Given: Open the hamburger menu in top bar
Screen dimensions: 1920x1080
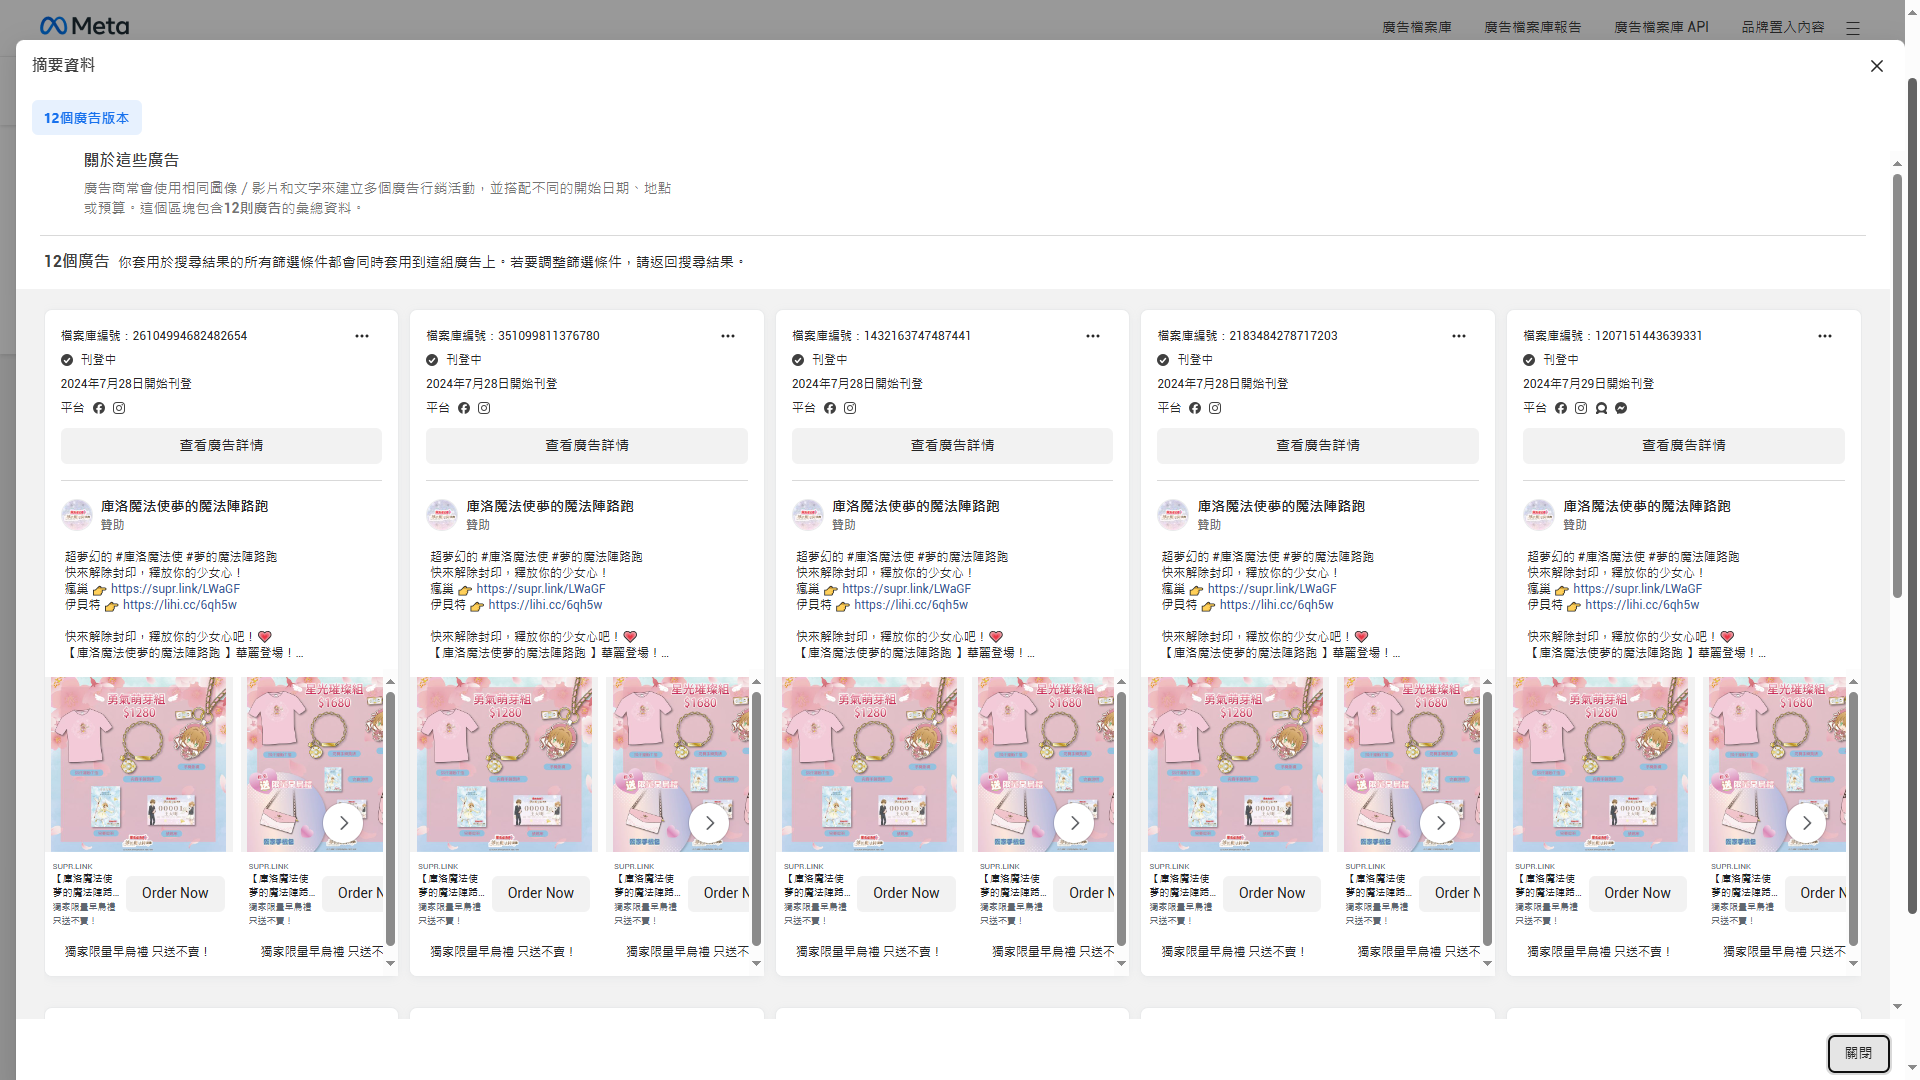Looking at the screenshot, I should click(1853, 28).
